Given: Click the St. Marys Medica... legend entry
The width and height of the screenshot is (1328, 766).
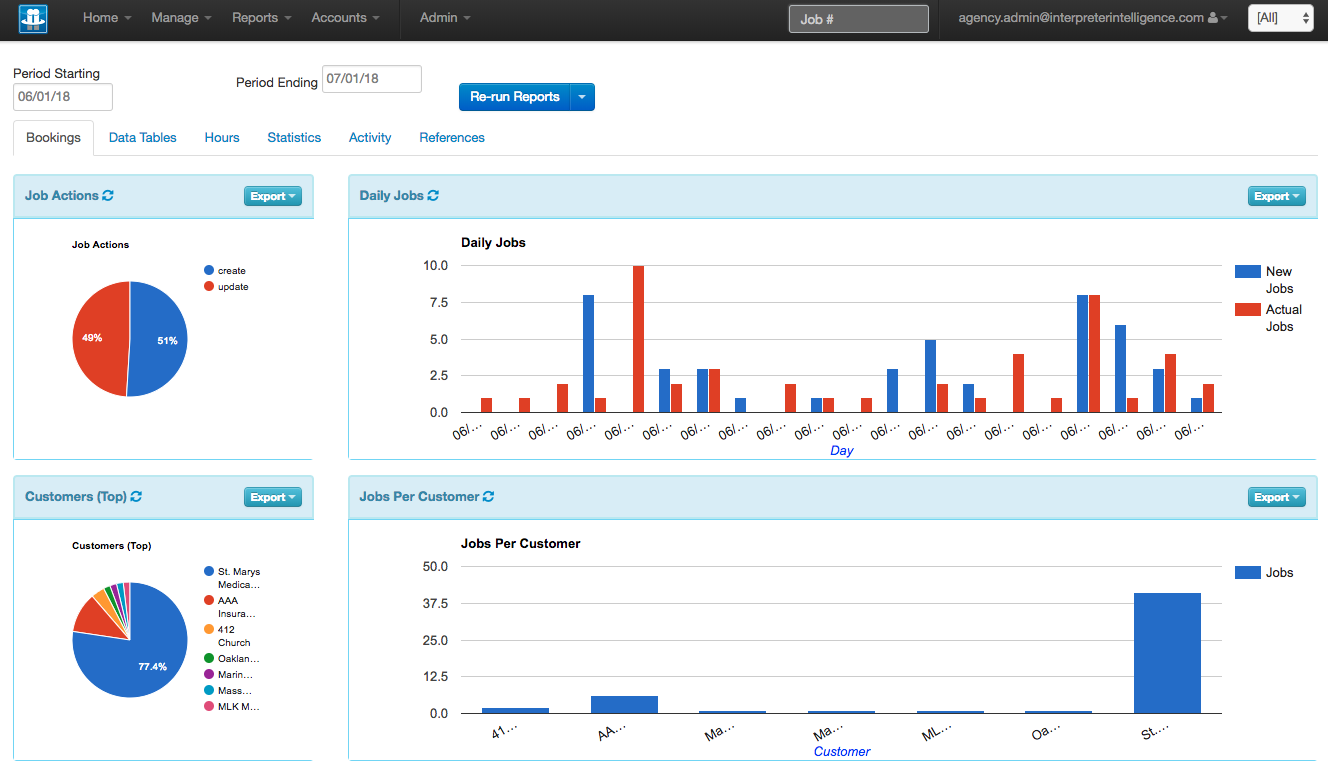Looking at the screenshot, I should click(x=232, y=578).
